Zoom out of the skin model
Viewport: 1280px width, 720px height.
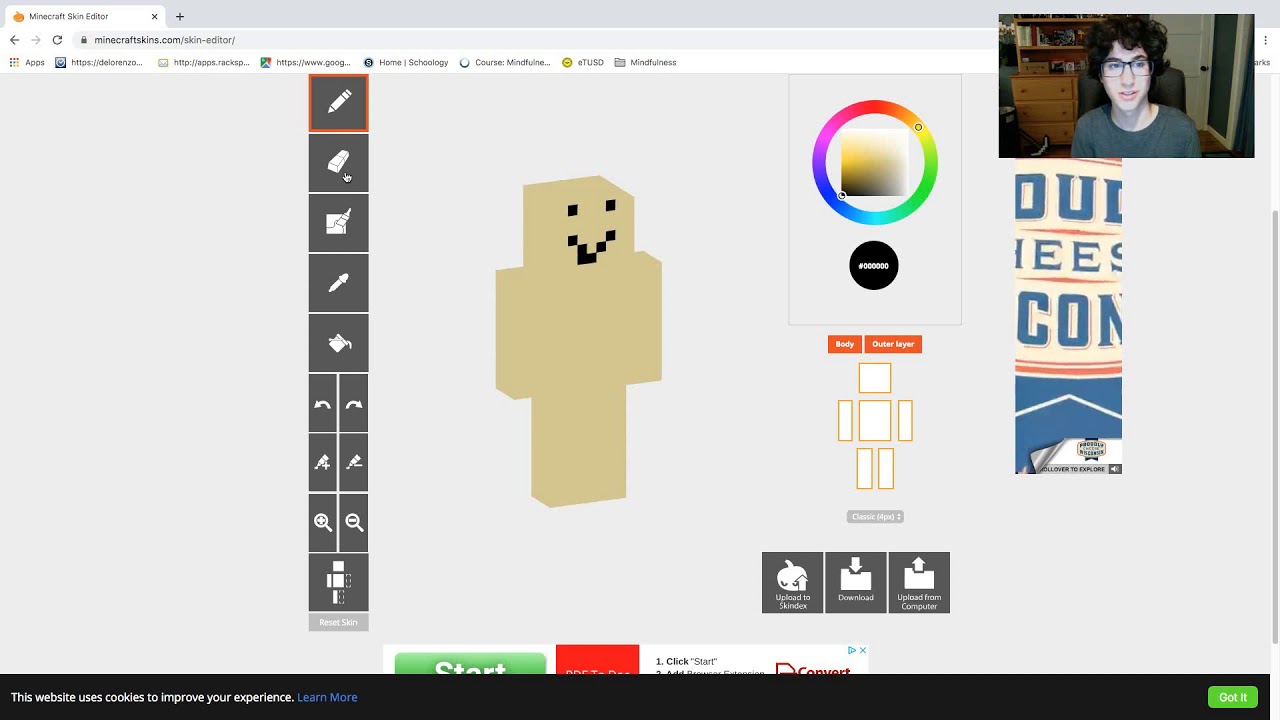(x=354, y=522)
